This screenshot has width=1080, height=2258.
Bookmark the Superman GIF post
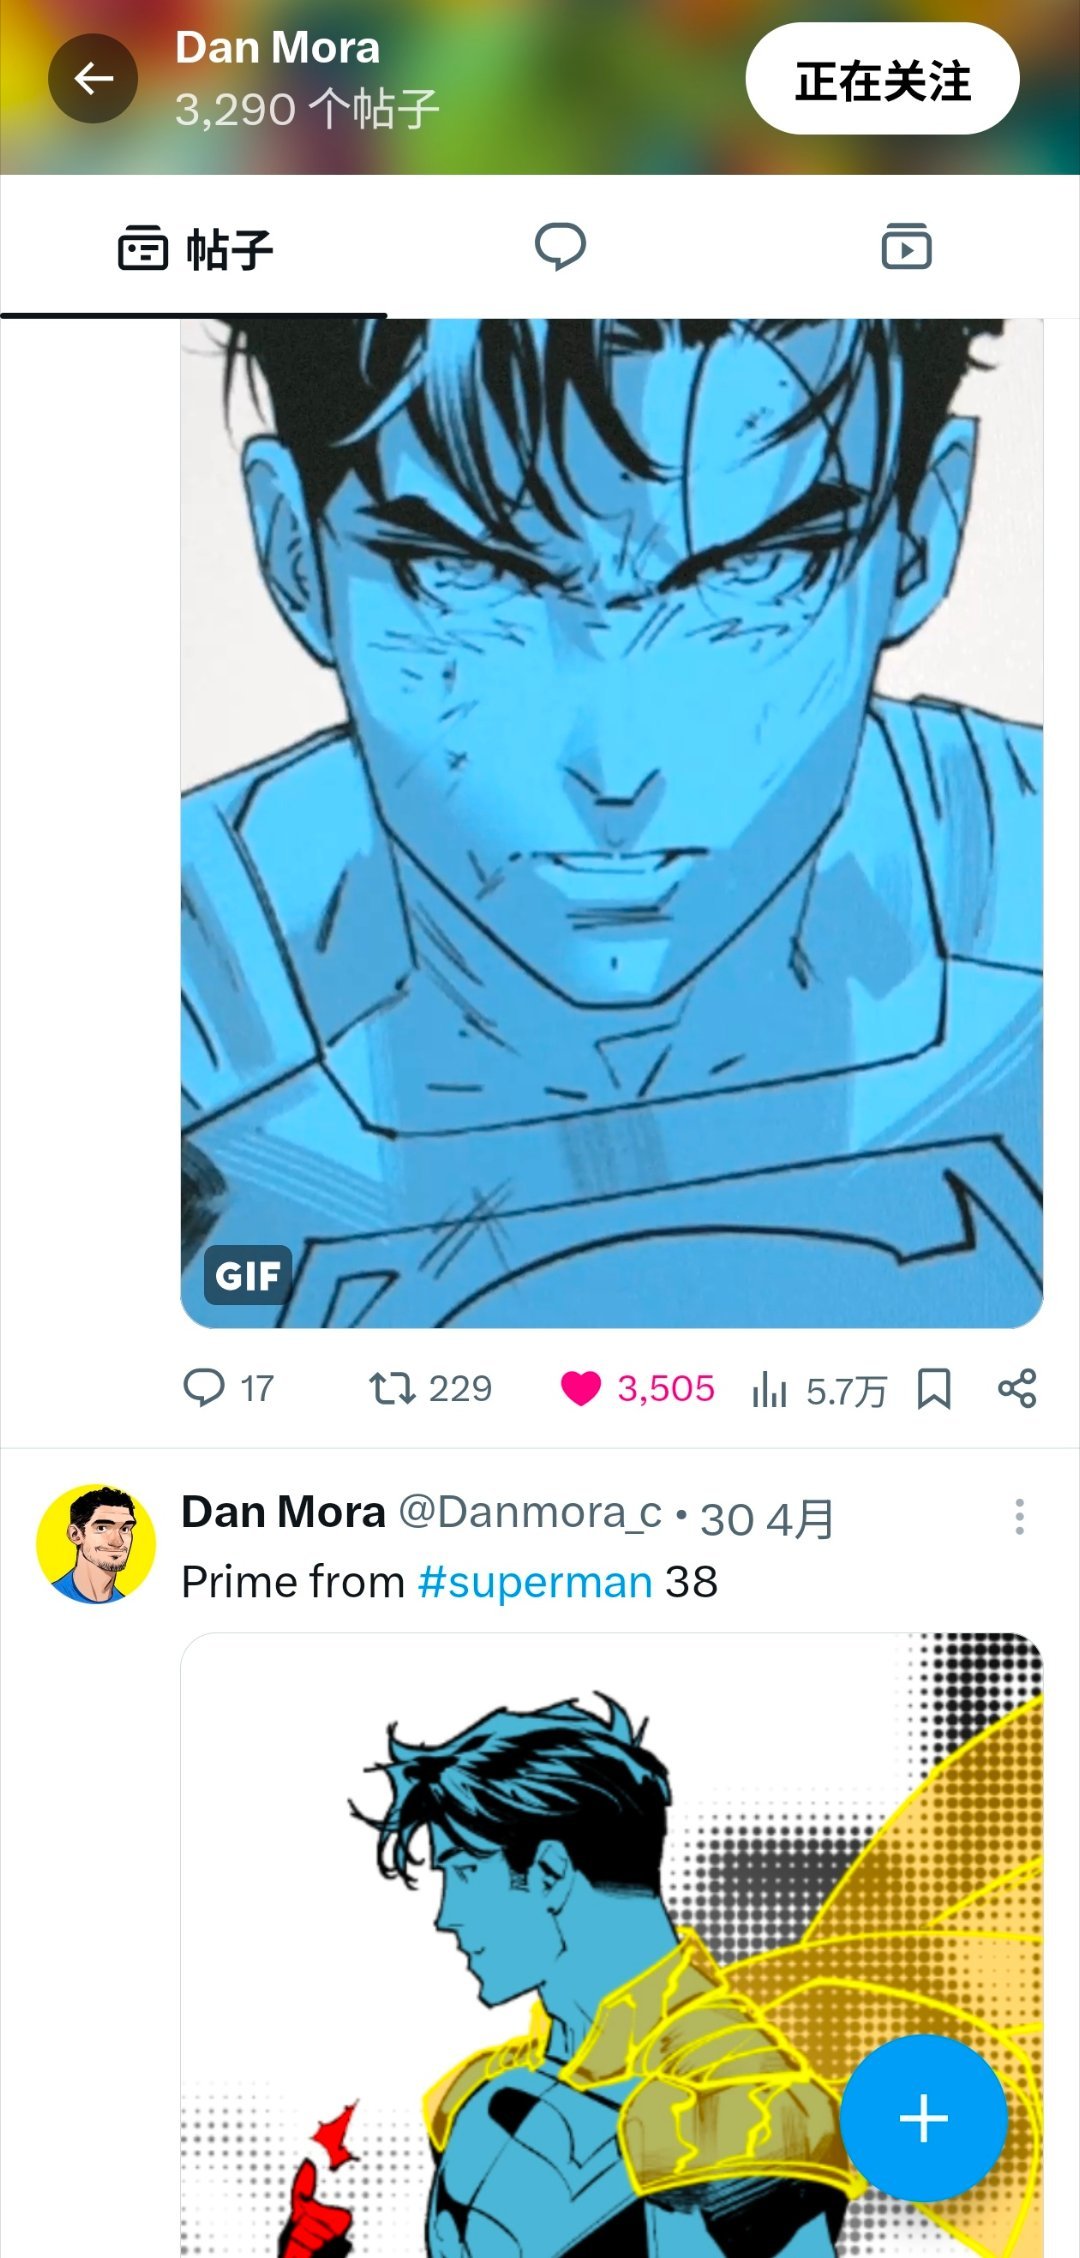coord(934,1389)
